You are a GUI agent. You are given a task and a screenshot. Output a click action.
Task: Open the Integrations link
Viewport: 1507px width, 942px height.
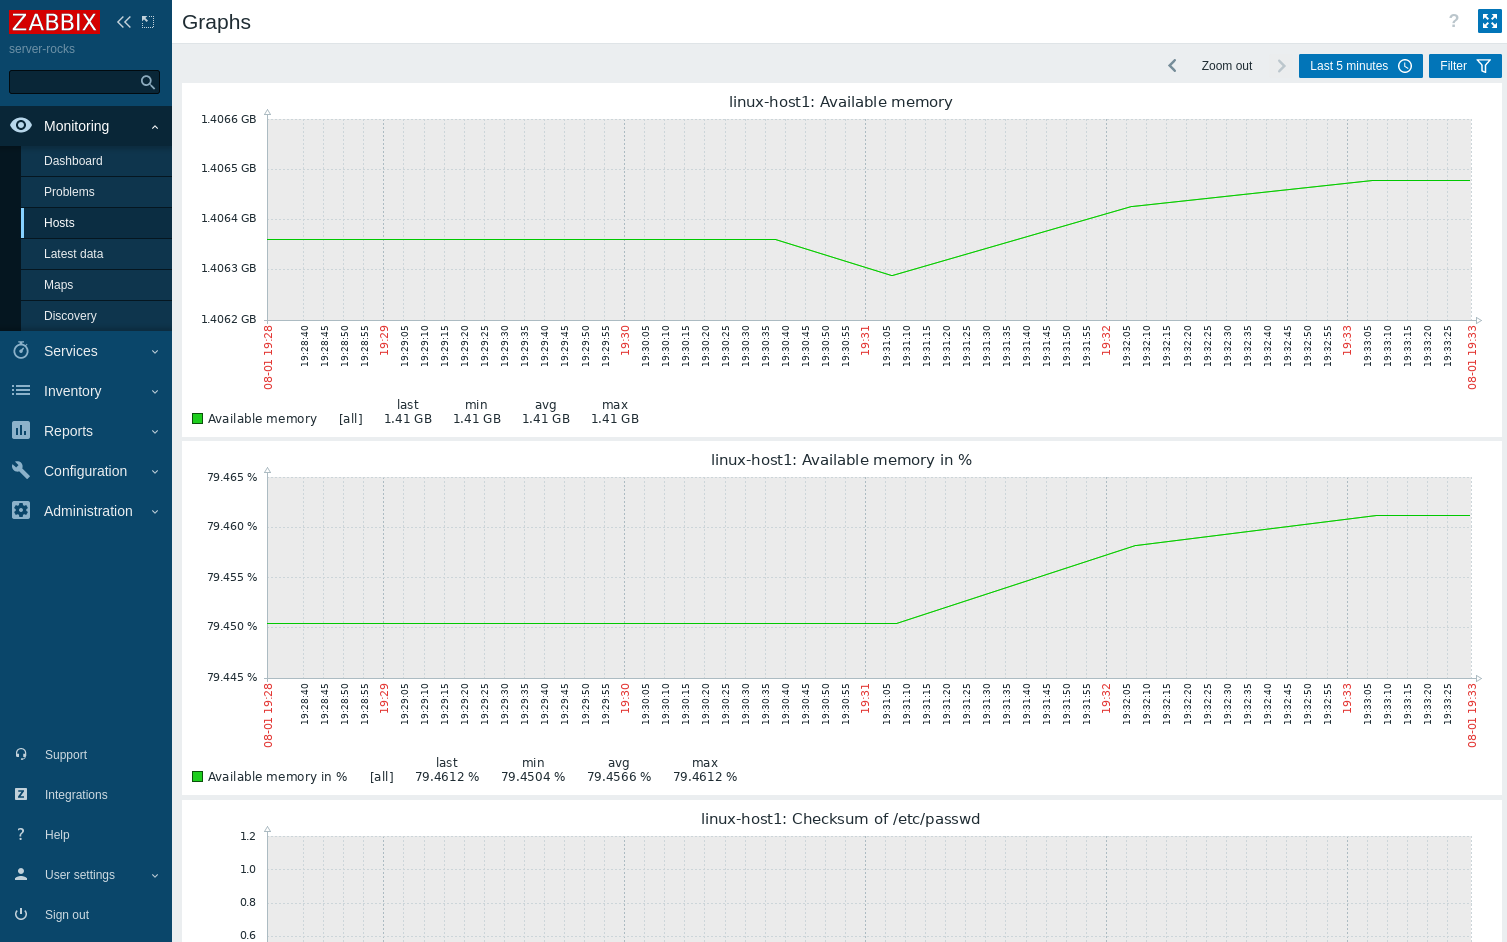click(x=76, y=795)
